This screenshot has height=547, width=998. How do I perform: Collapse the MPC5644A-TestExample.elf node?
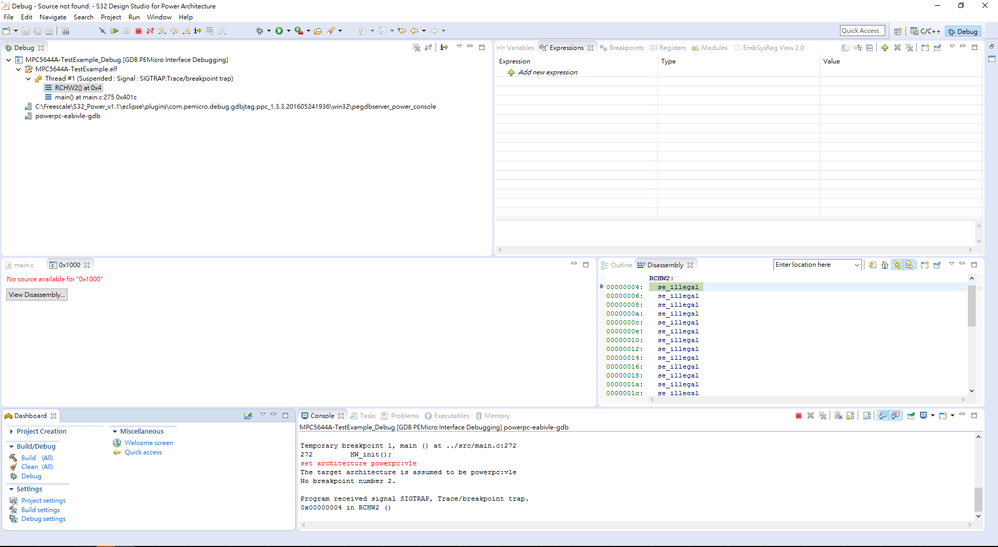[18, 69]
